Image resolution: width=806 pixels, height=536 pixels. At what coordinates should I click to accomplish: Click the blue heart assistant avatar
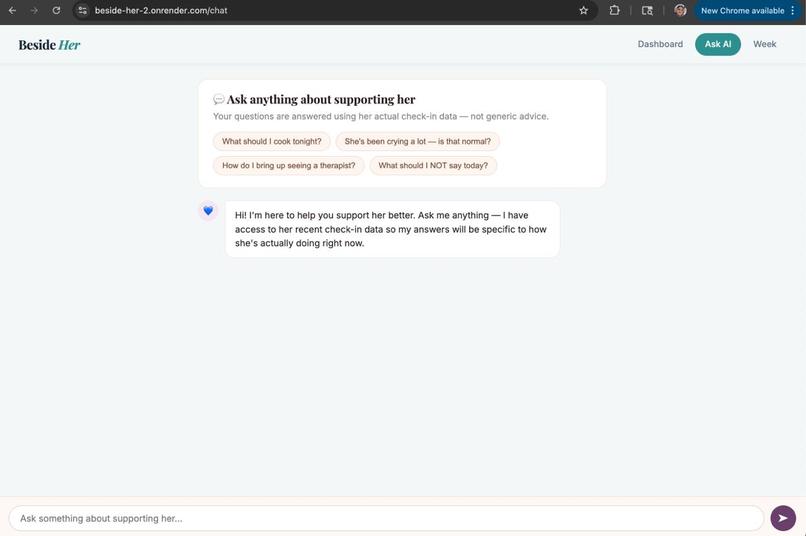coord(208,211)
